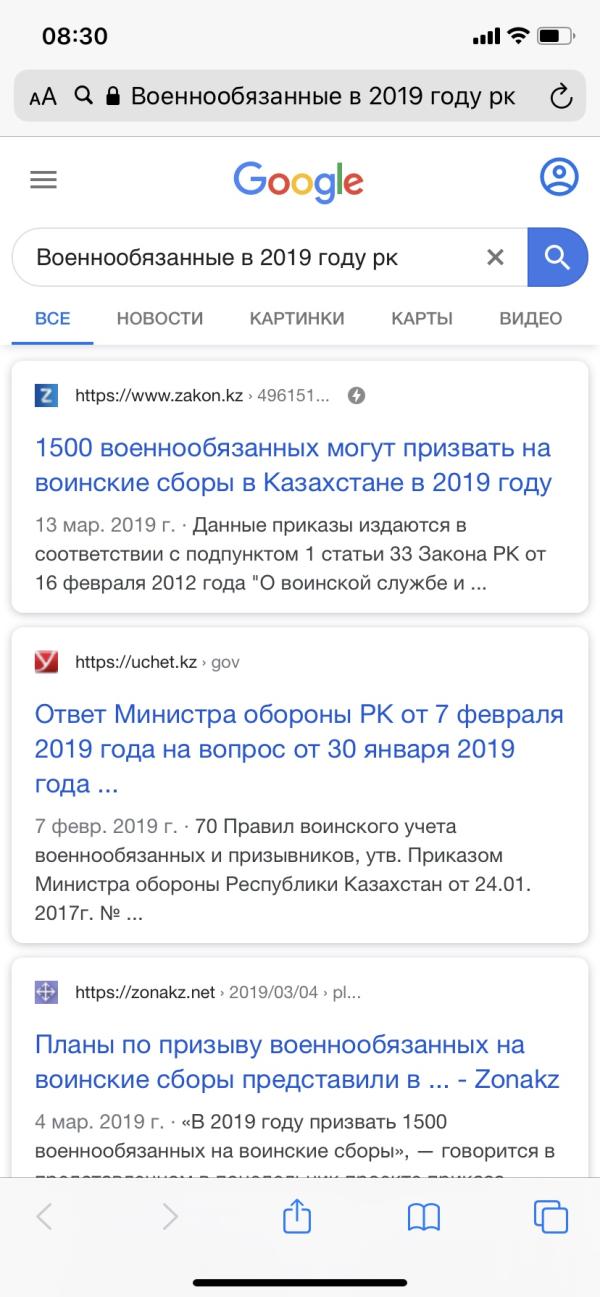Image resolution: width=600 pixels, height=1297 pixels.
Task: Open the Google hamburger menu
Action: [43, 180]
